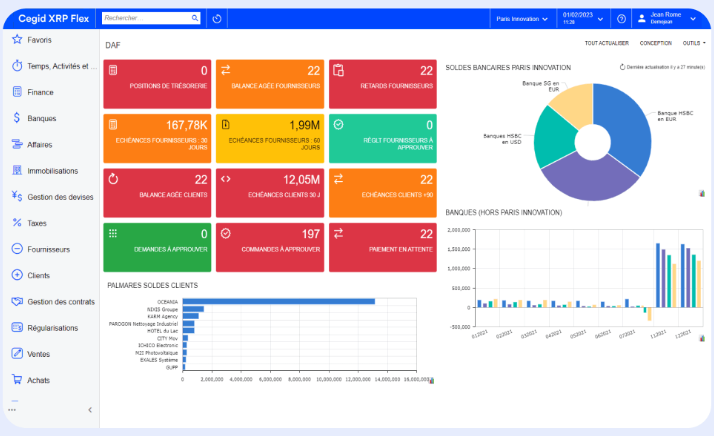
Task: Open the Balance Agée Clients tile
Action: pyautogui.click(x=157, y=193)
